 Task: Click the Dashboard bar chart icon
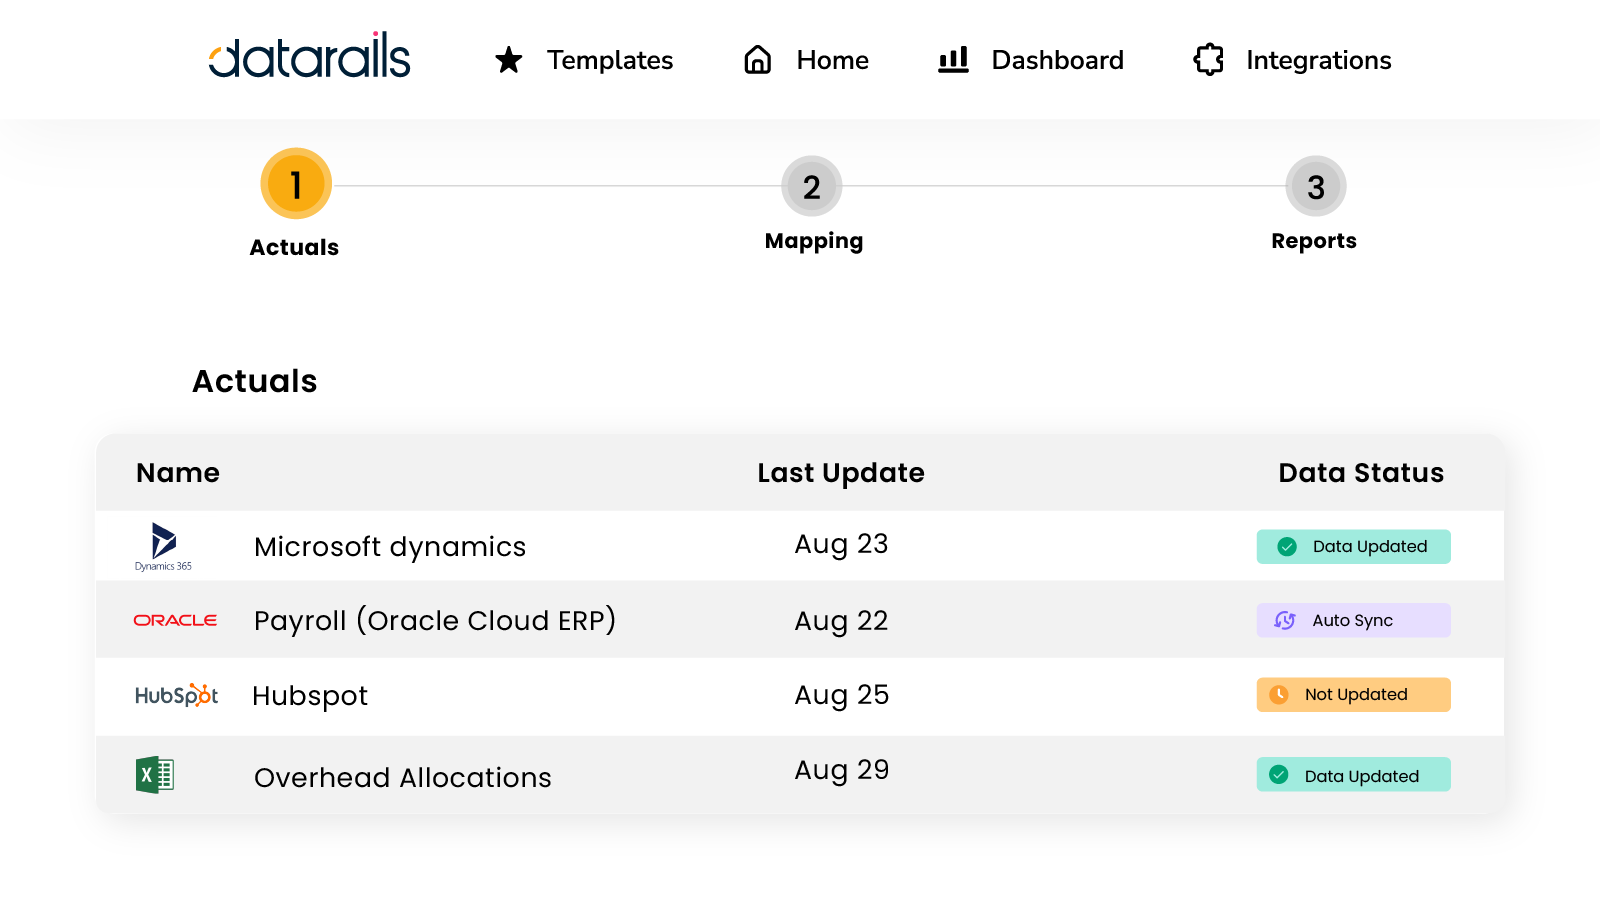coord(953,60)
